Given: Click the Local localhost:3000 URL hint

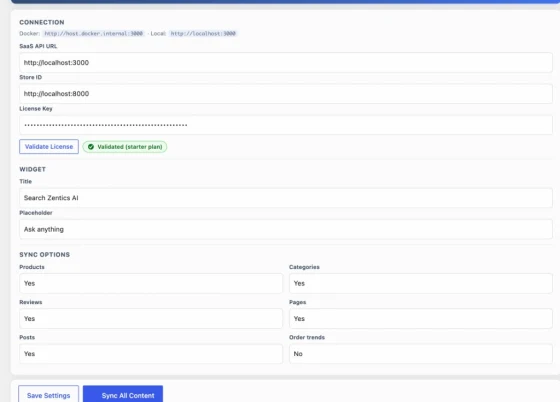Looking at the screenshot, I should pyautogui.click(x=203, y=34).
